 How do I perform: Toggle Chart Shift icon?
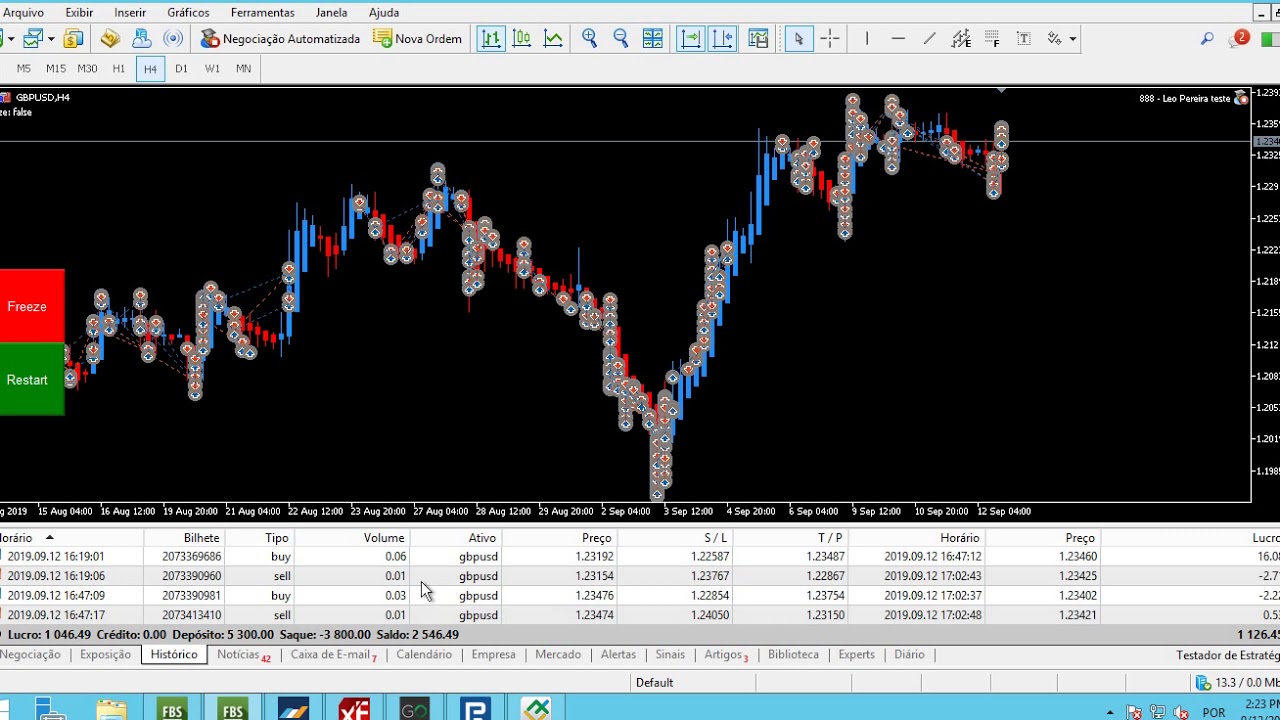(x=722, y=39)
